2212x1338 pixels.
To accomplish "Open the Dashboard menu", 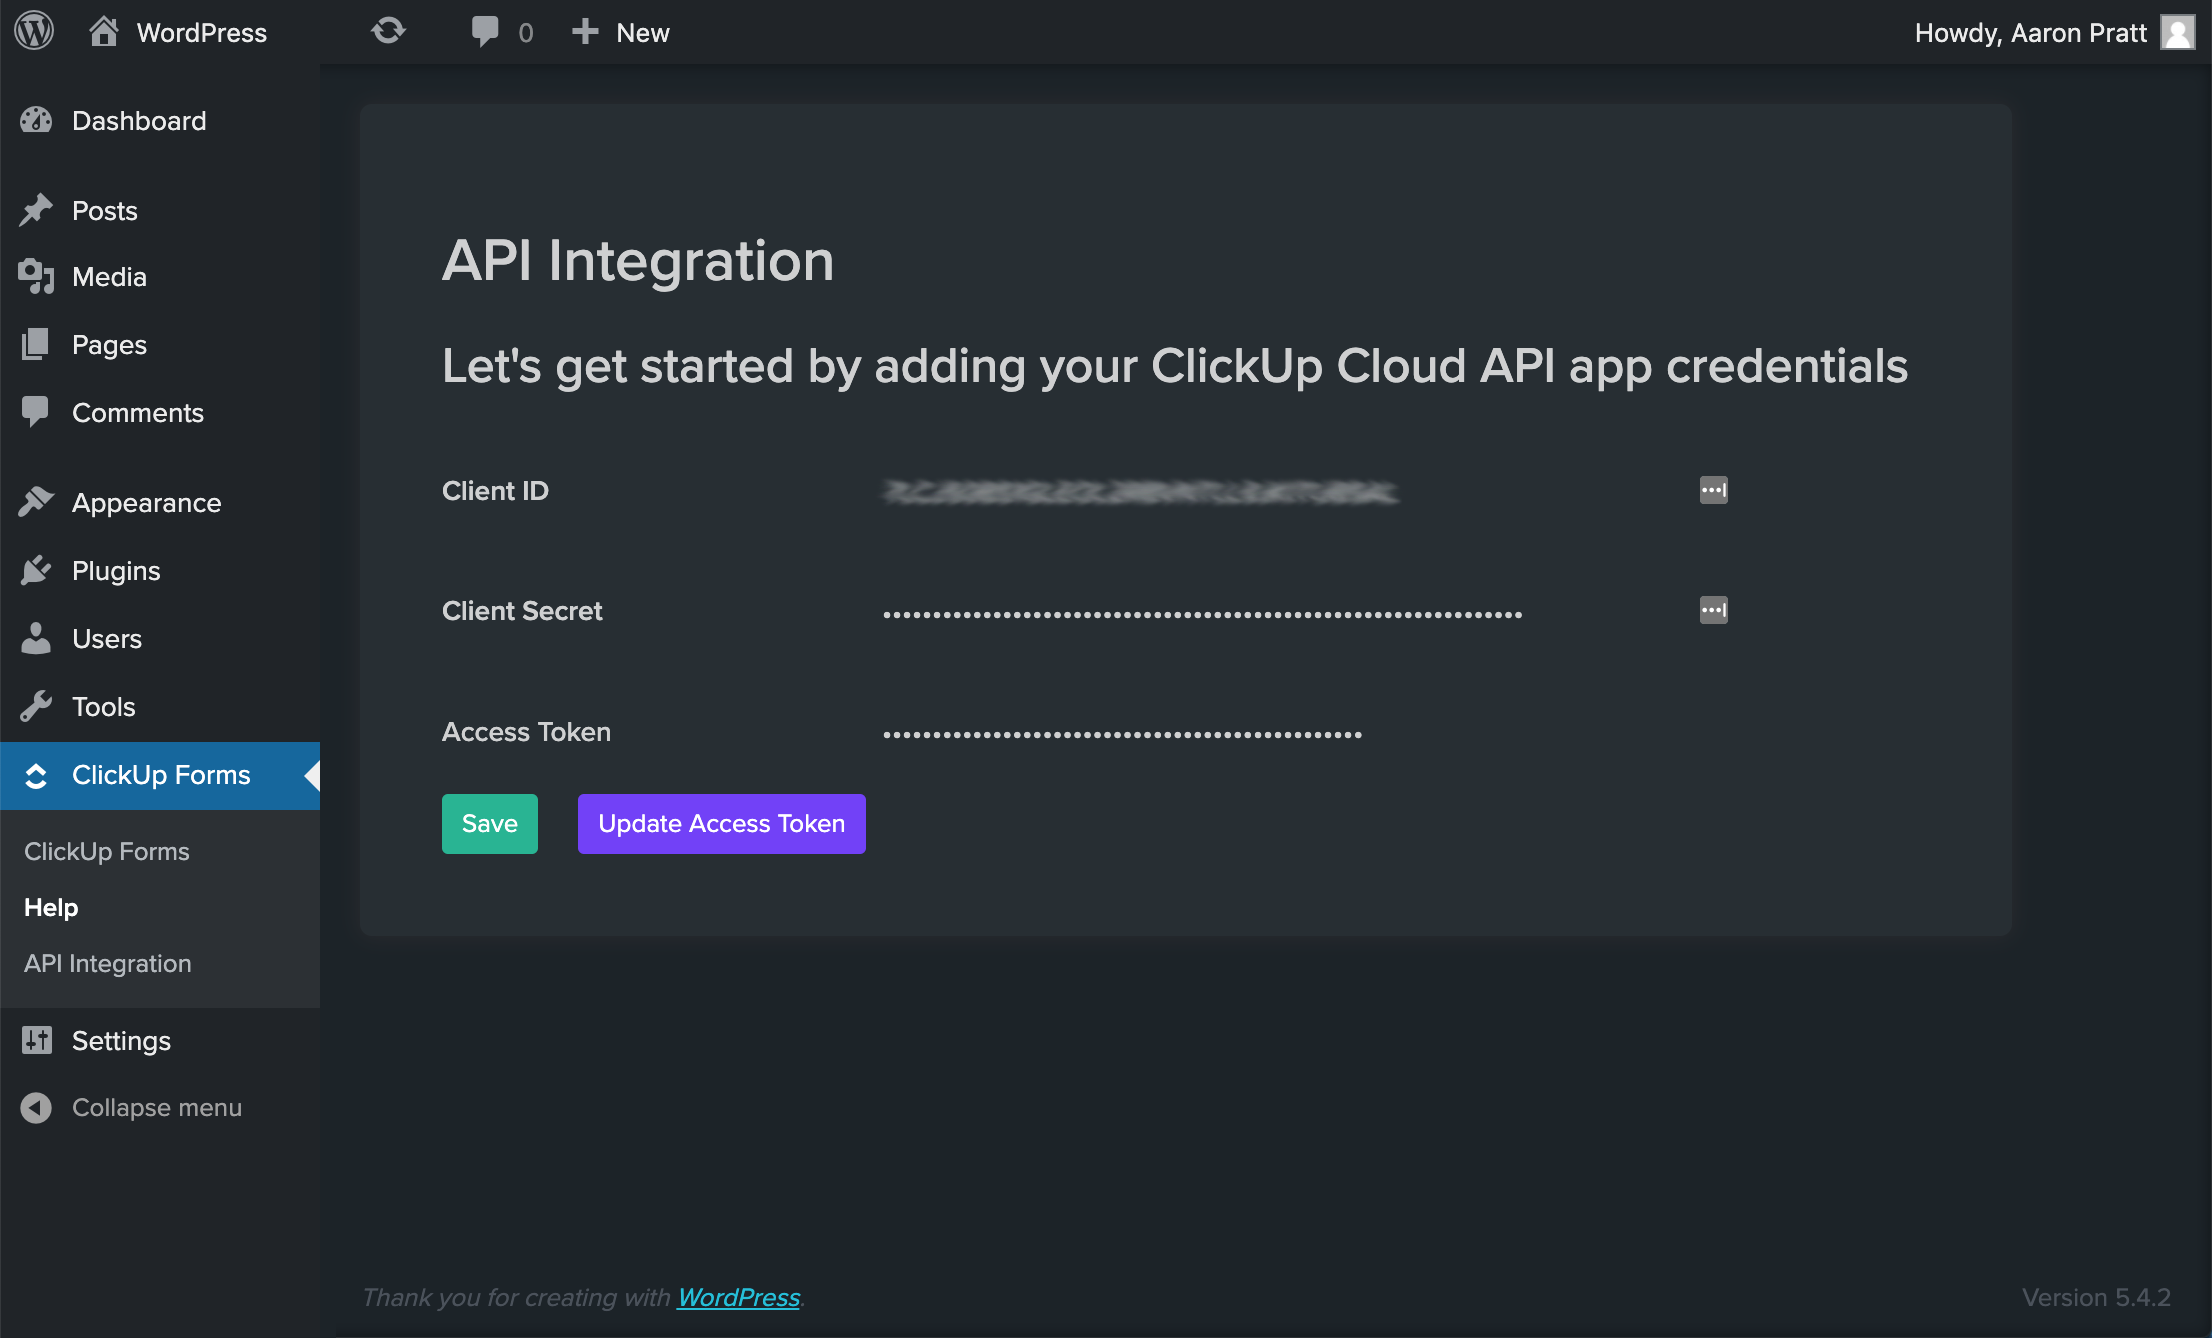I will point(160,120).
